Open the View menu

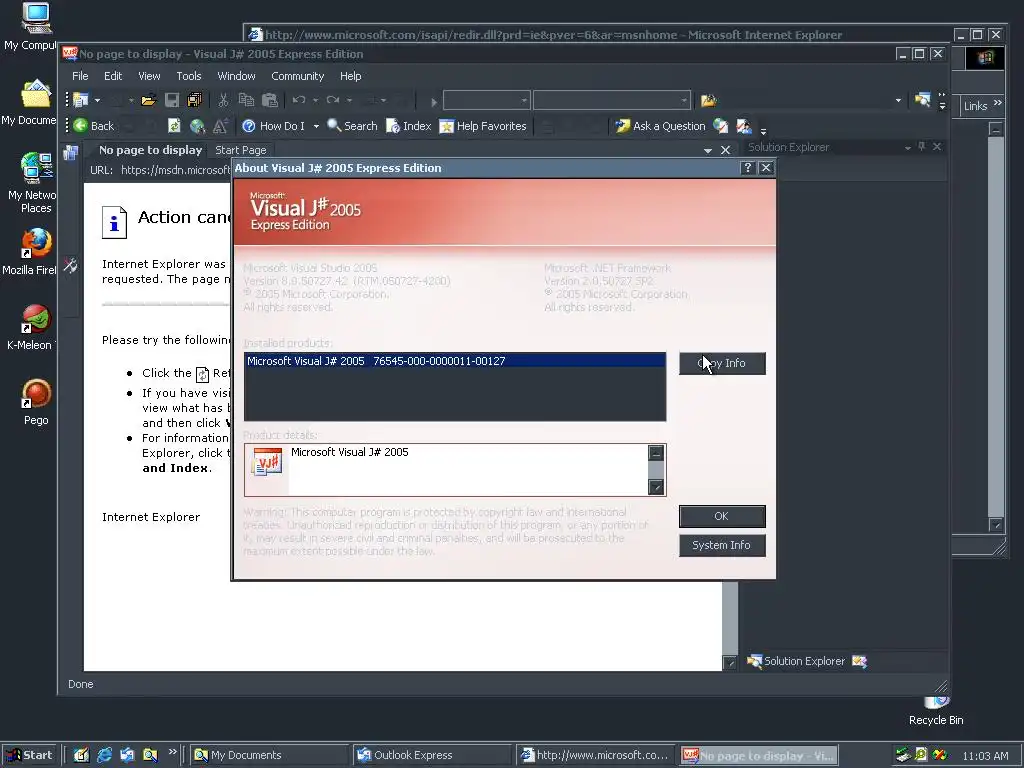click(x=149, y=76)
